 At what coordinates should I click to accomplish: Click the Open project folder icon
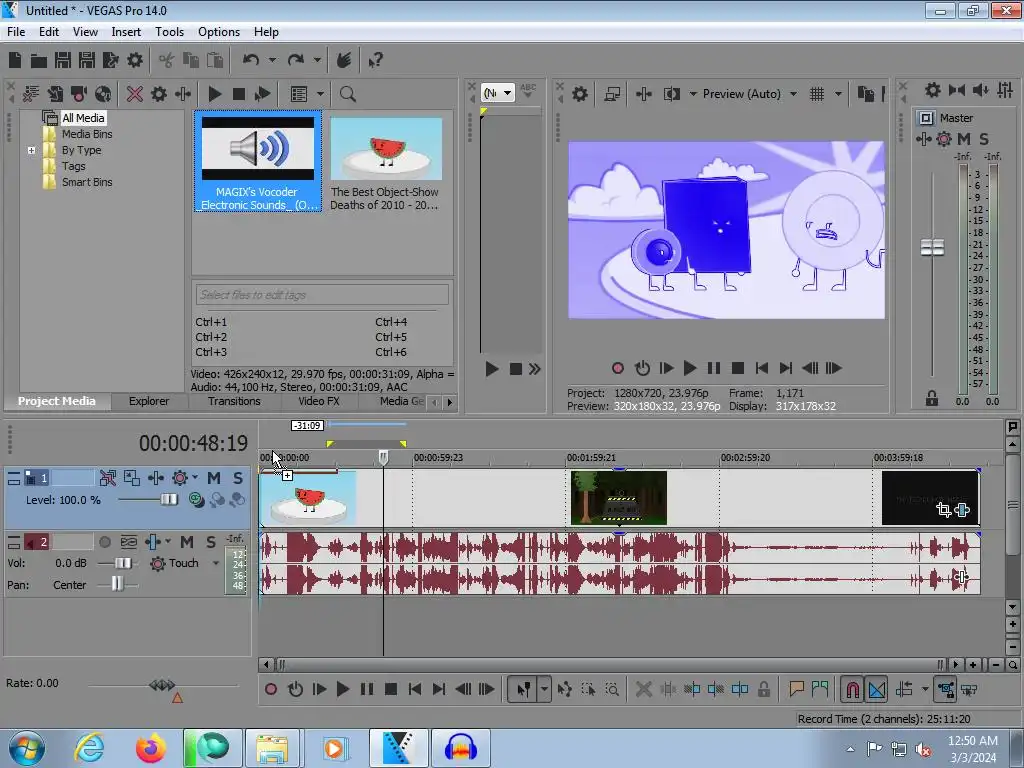coord(39,60)
